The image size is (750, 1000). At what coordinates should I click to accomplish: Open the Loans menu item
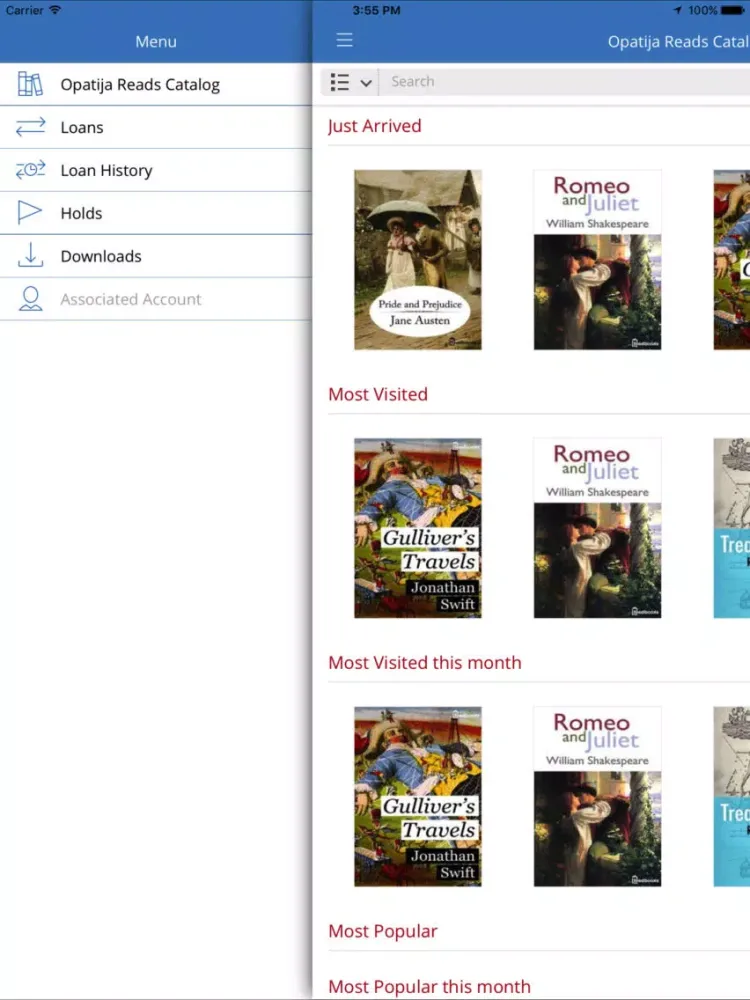(x=156, y=128)
